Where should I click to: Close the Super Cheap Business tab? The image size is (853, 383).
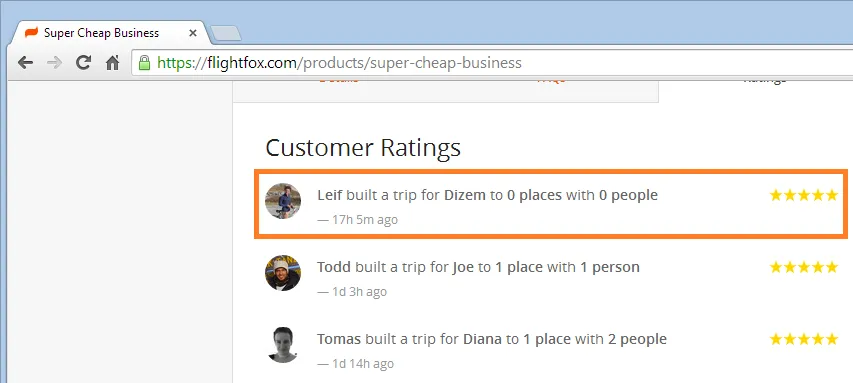[x=193, y=33]
